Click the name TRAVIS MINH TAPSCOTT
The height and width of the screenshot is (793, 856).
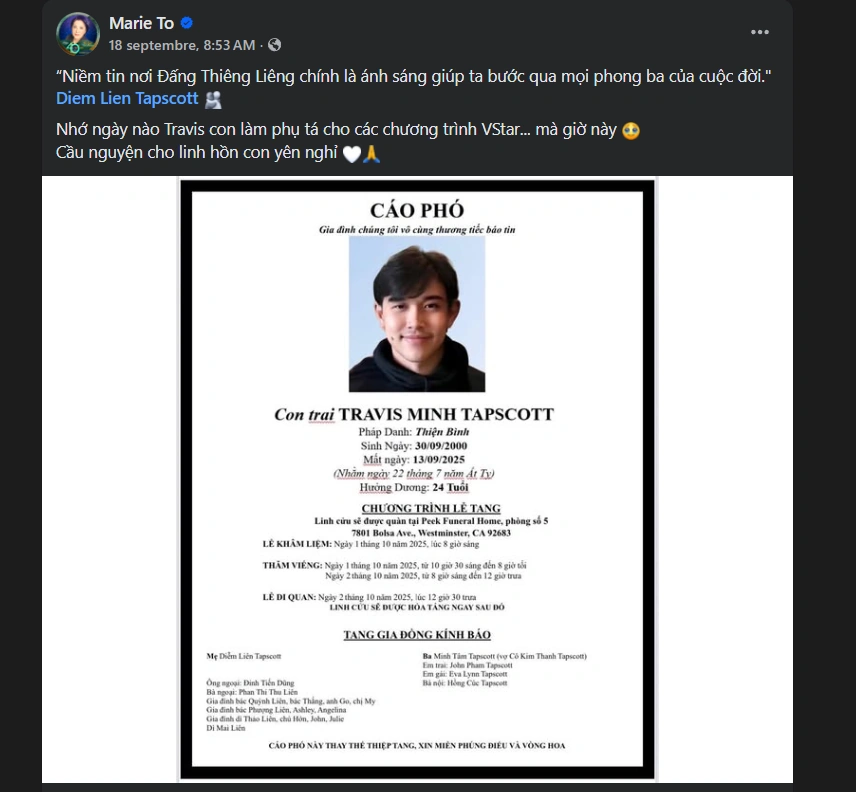tap(446, 414)
